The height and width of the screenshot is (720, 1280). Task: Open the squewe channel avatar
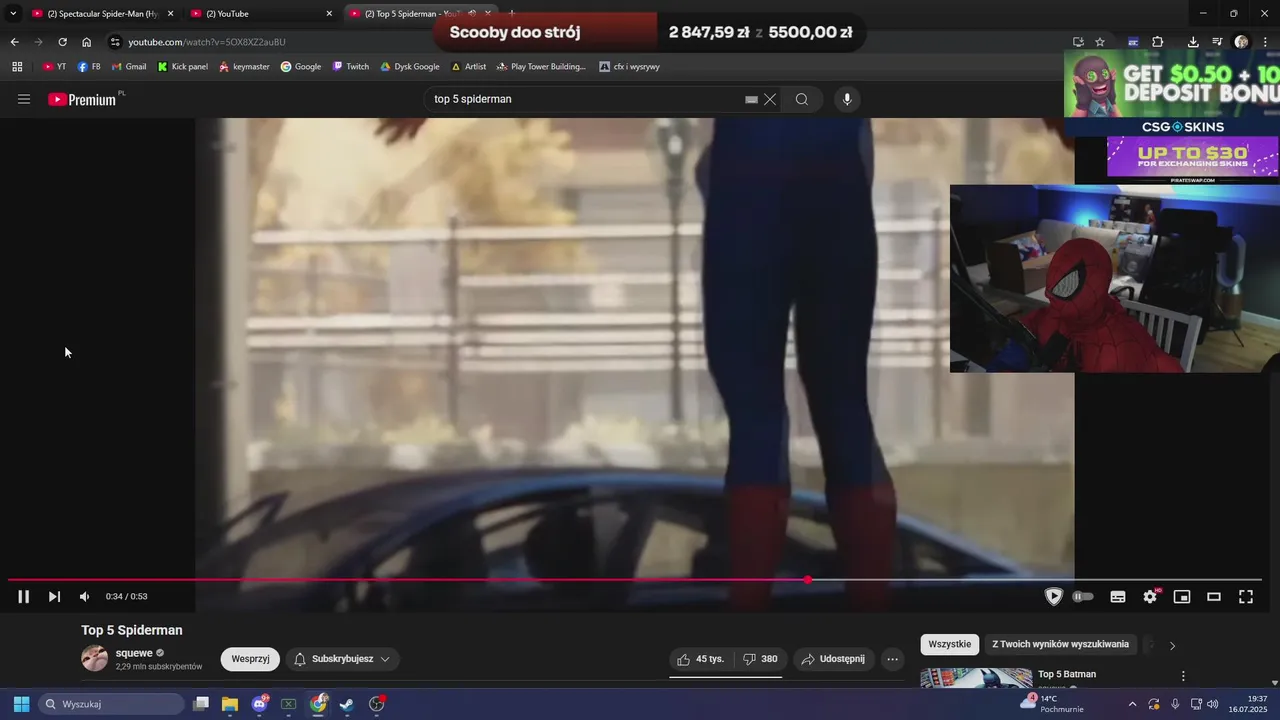point(94,658)
